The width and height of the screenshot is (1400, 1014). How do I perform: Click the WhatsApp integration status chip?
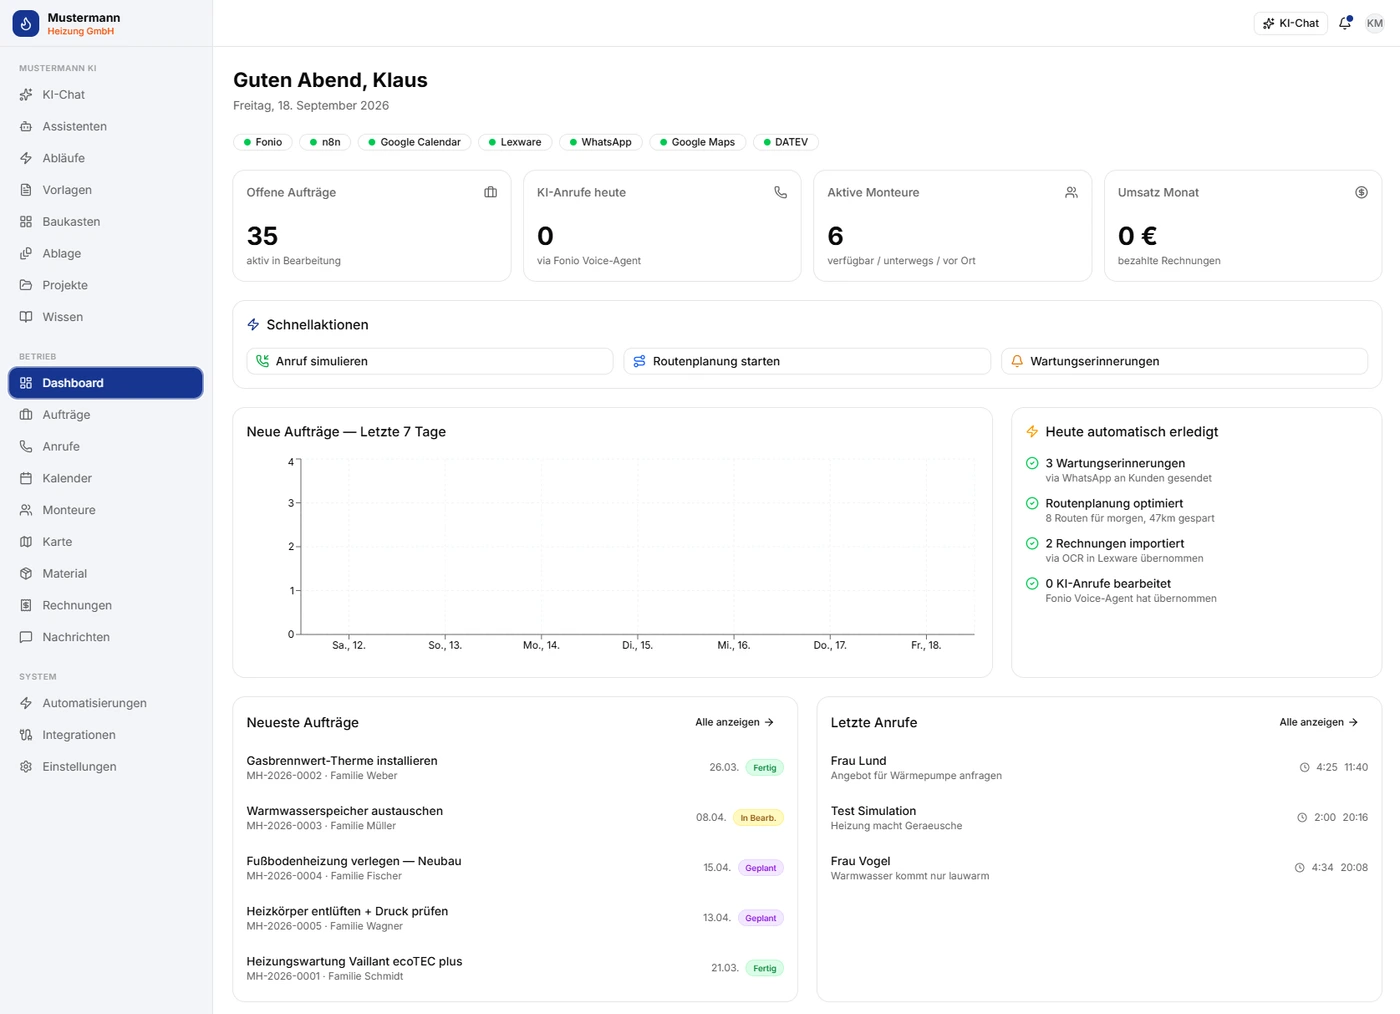tap(601, 142)
